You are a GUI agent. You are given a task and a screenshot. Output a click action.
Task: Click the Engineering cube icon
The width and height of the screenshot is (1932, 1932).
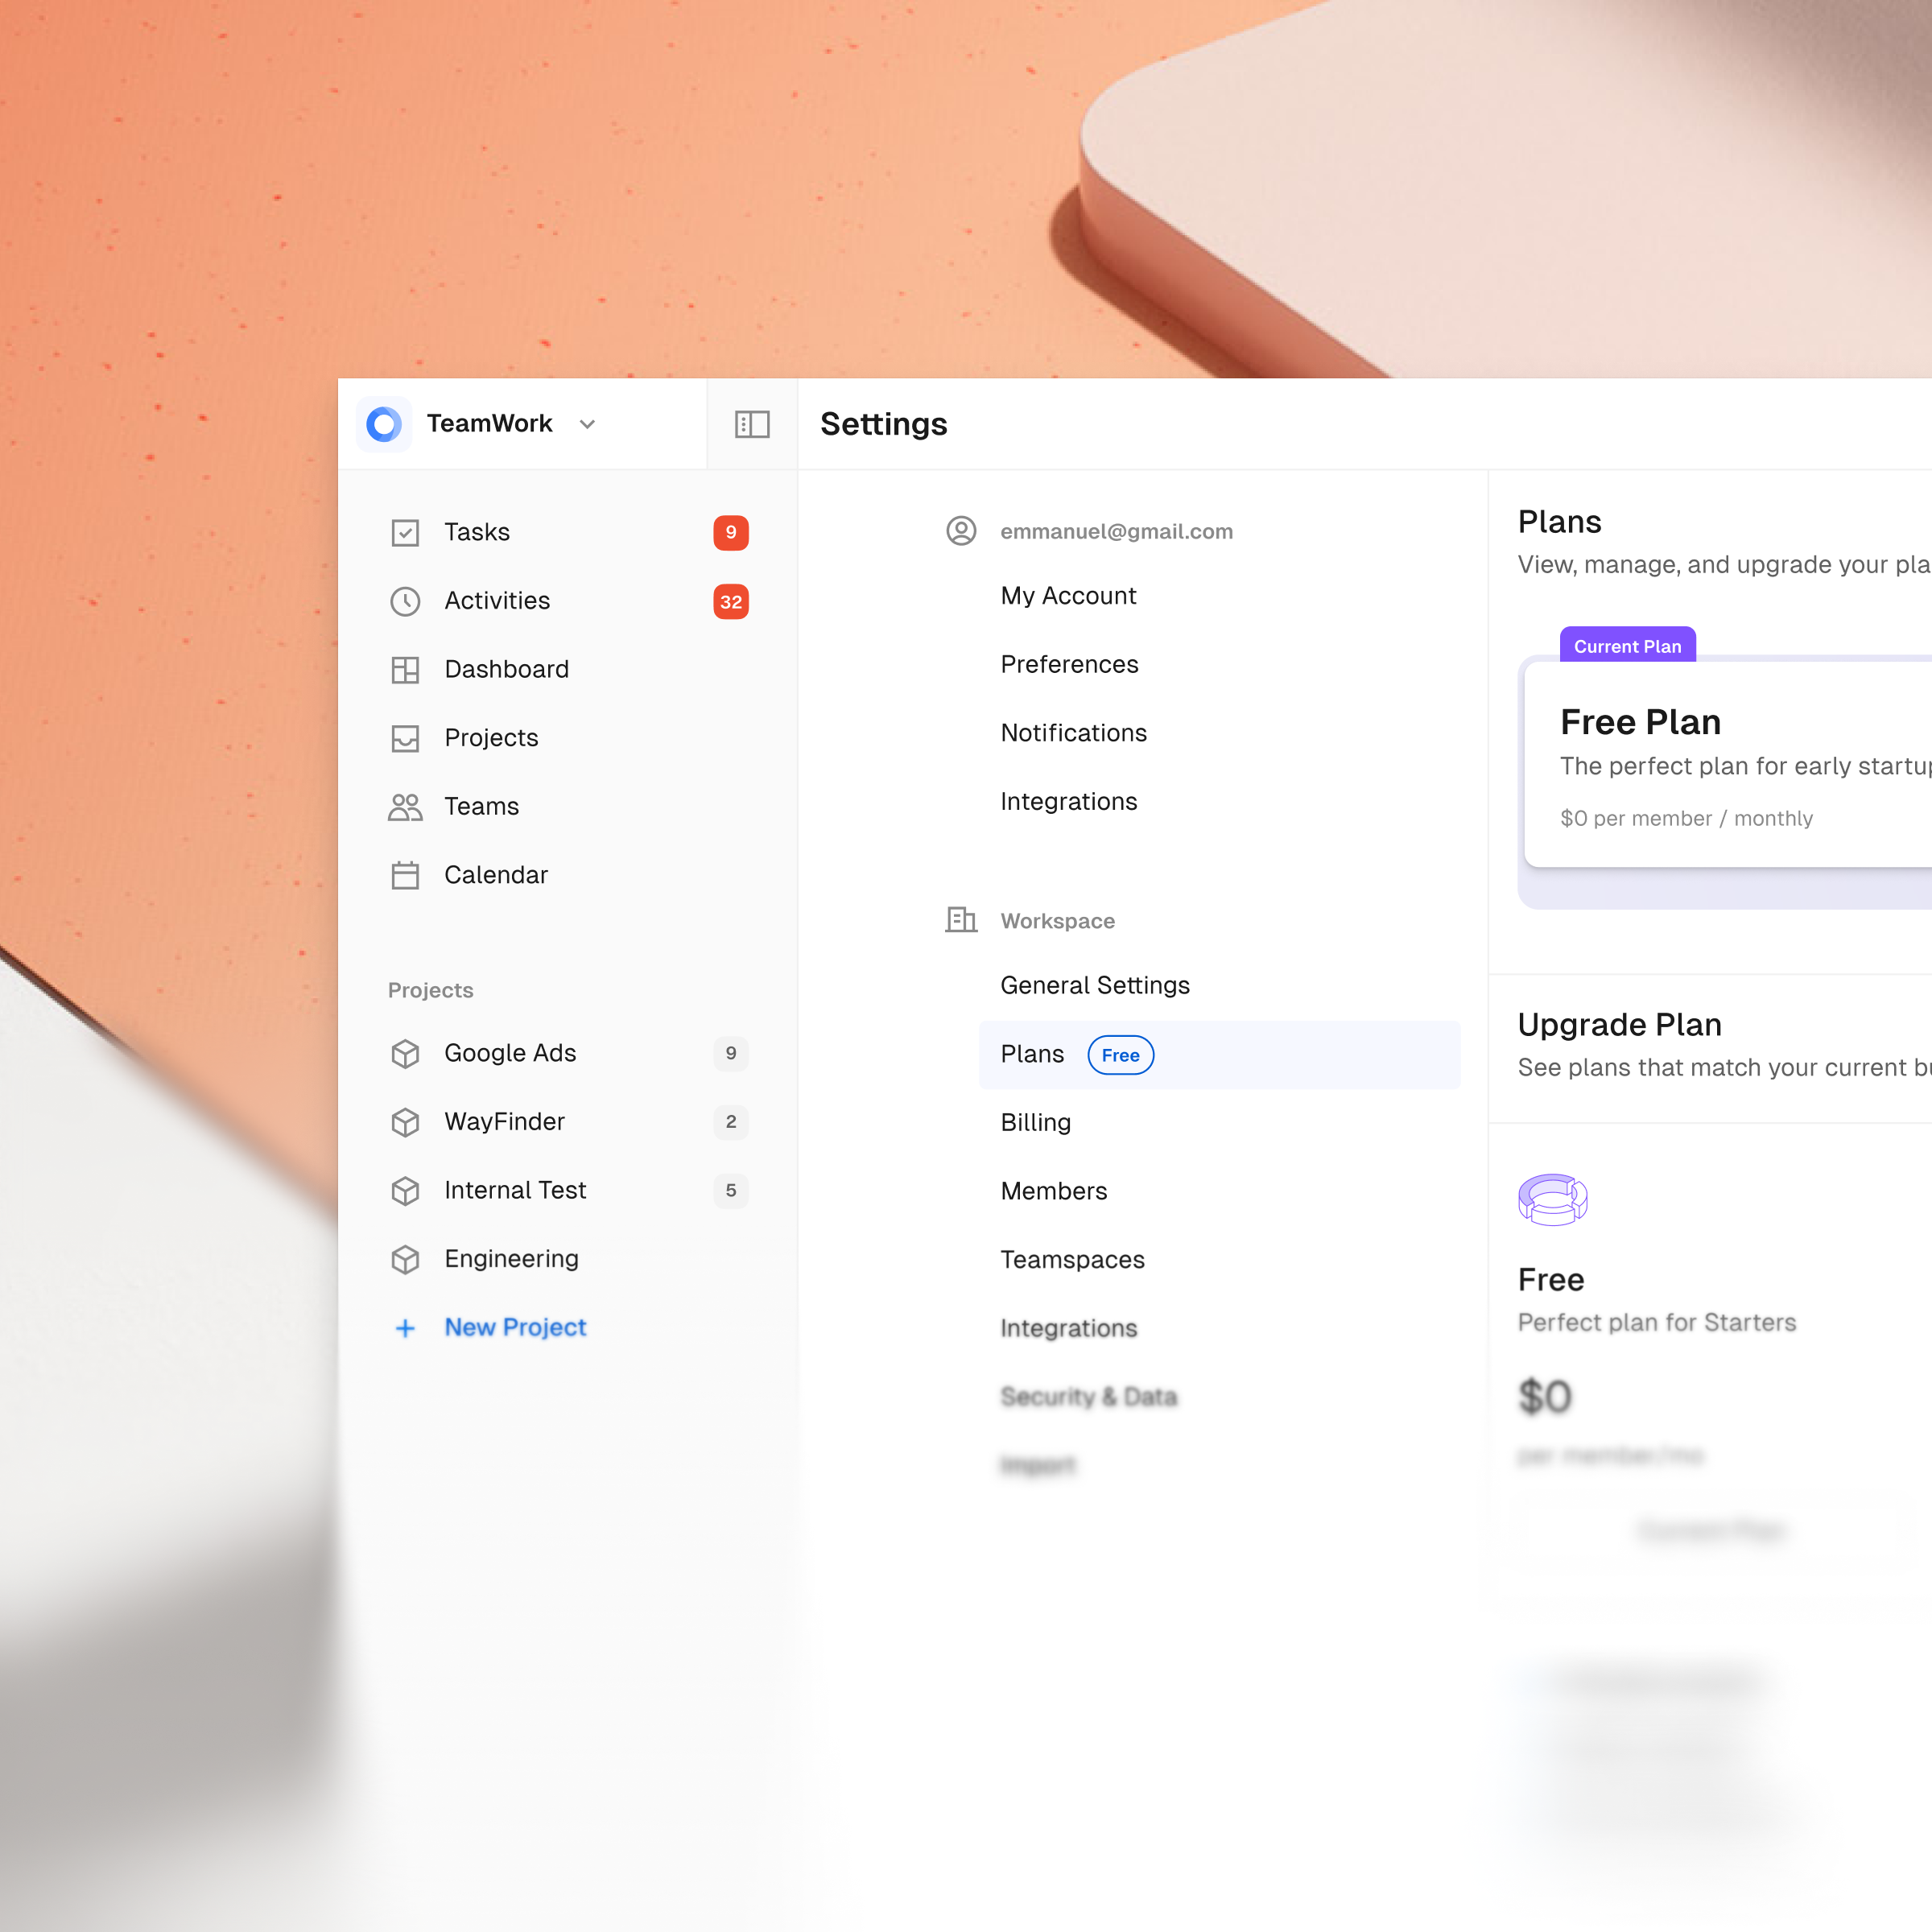(405, 1259)
